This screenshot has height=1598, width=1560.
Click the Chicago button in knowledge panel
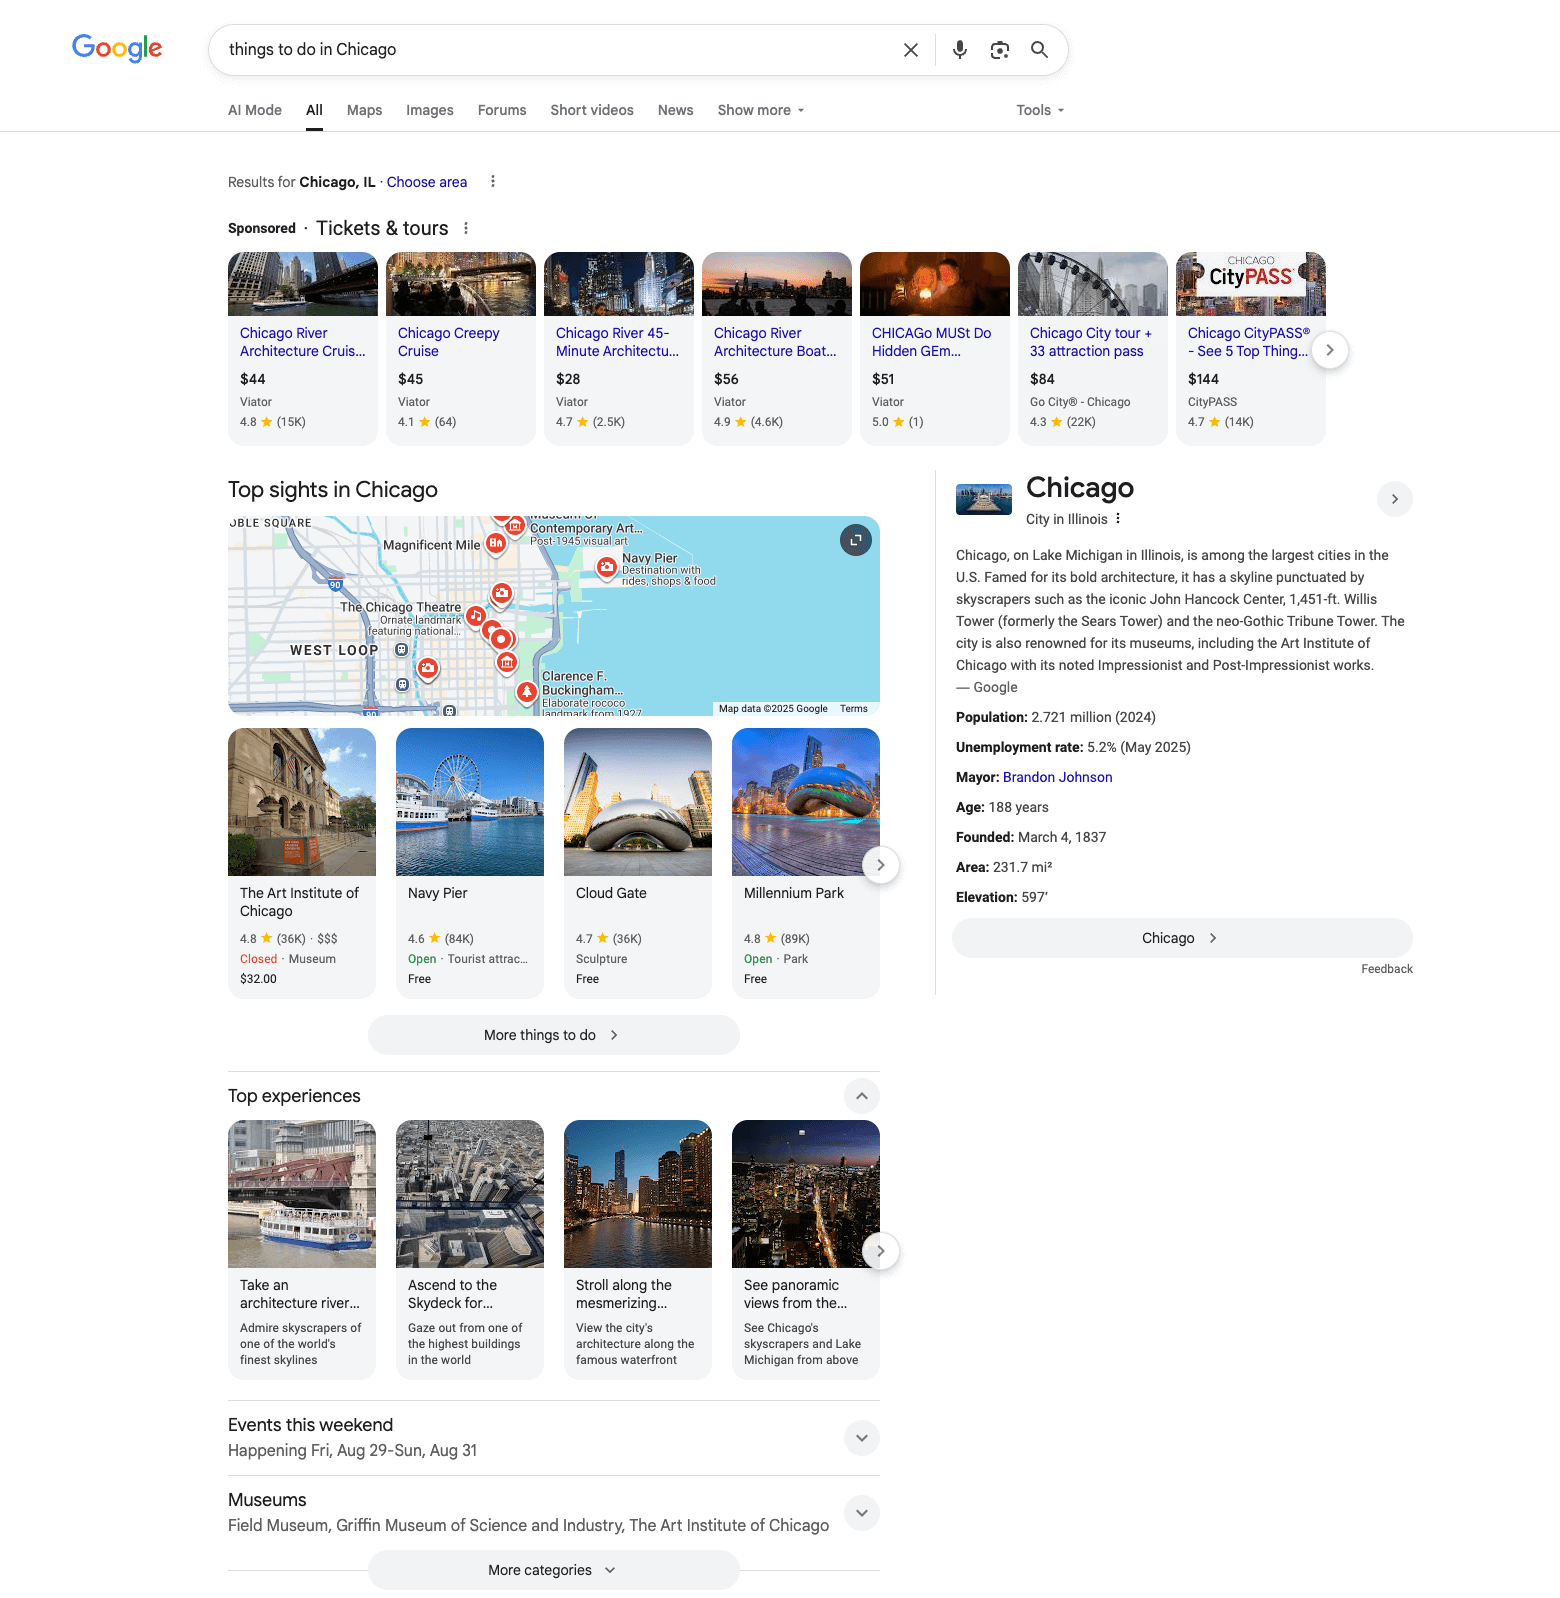(1182, 938)
